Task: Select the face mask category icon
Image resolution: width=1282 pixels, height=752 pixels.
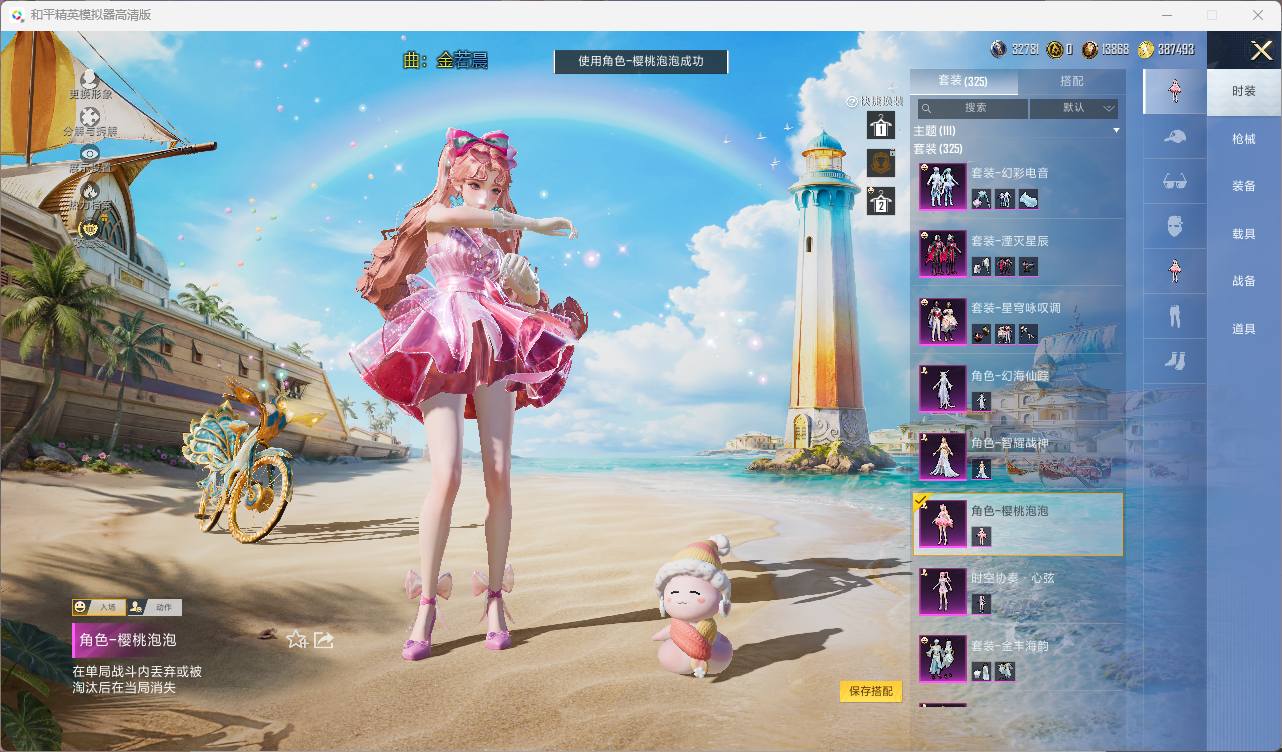Action: click(1175, 226)
